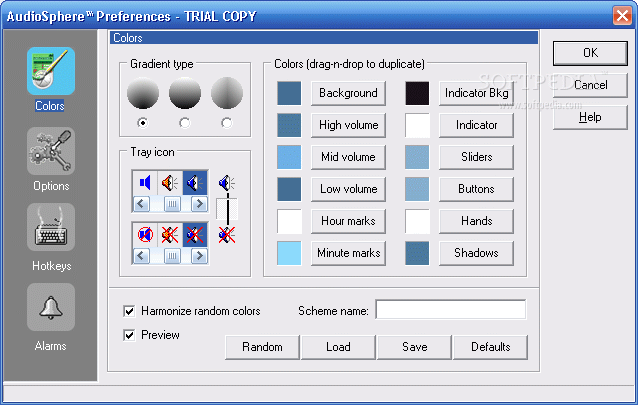This screenshot has width=638, height=405.
Task: Choose the muted orange speaker tray icon
Action: click(x=170, y=234)
